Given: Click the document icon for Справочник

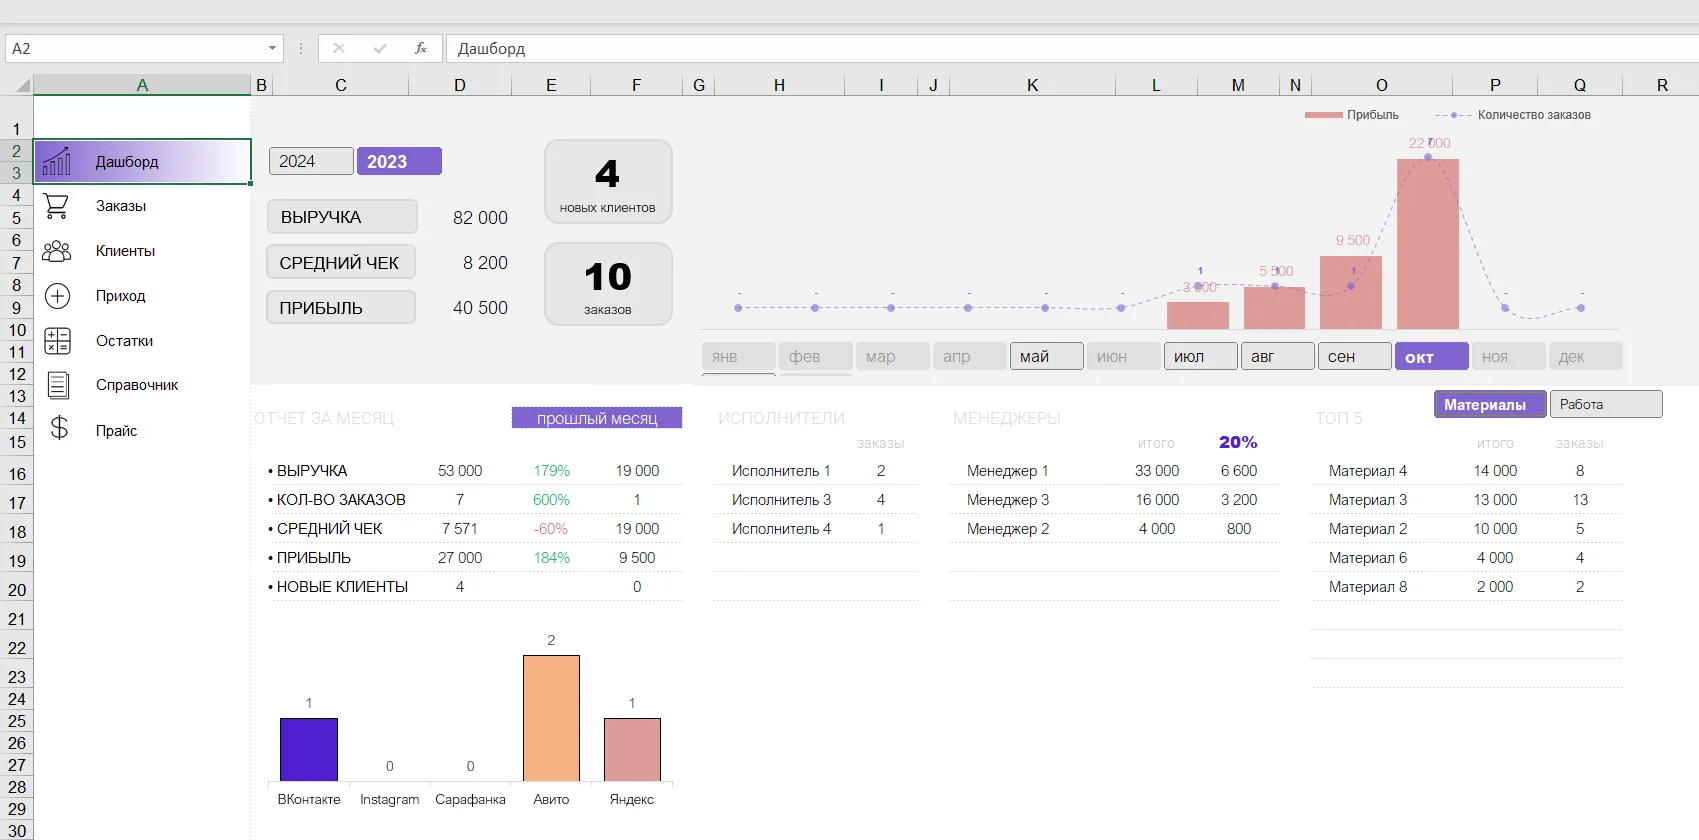Looking at the screenshot, I should (x=58, y=385).
